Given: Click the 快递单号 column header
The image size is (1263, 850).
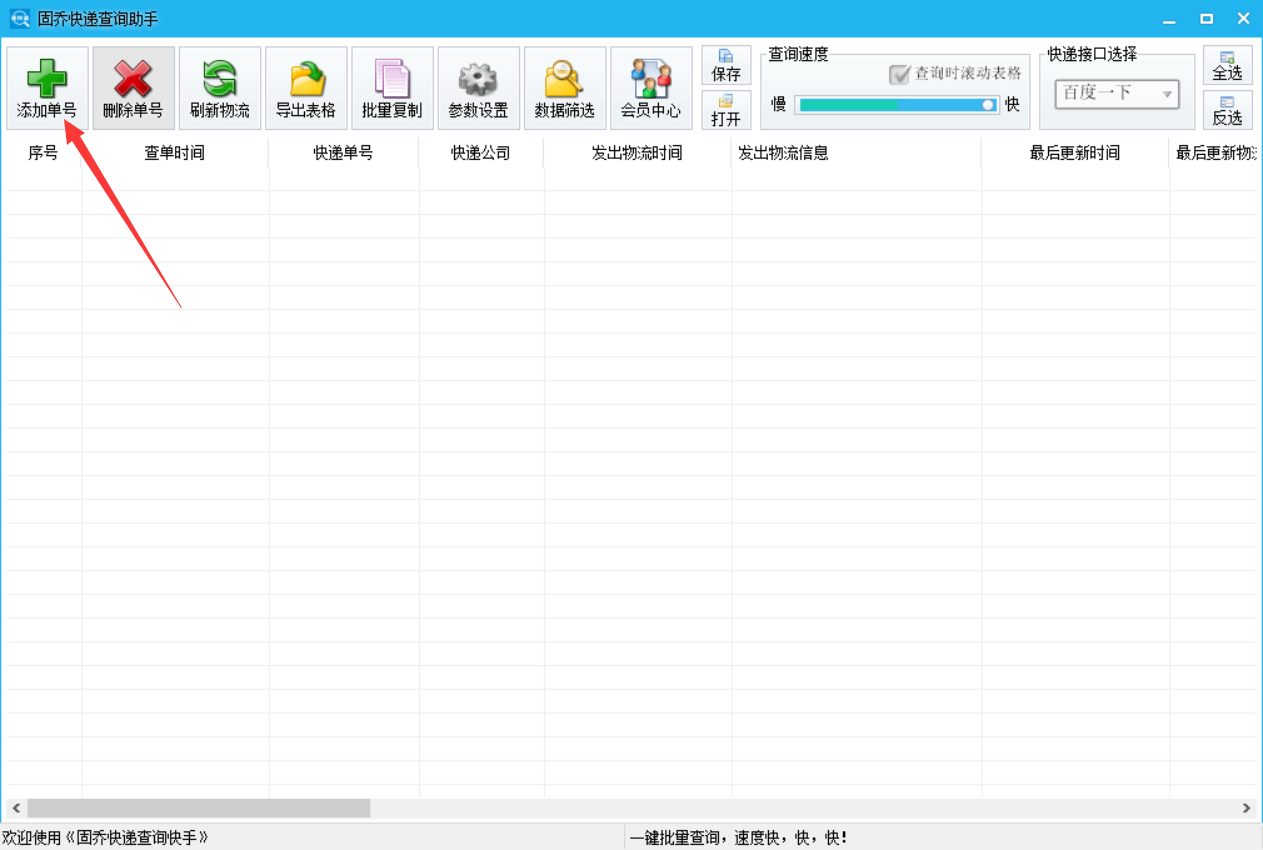Looking at the screenshot, I should click(344, 153).
